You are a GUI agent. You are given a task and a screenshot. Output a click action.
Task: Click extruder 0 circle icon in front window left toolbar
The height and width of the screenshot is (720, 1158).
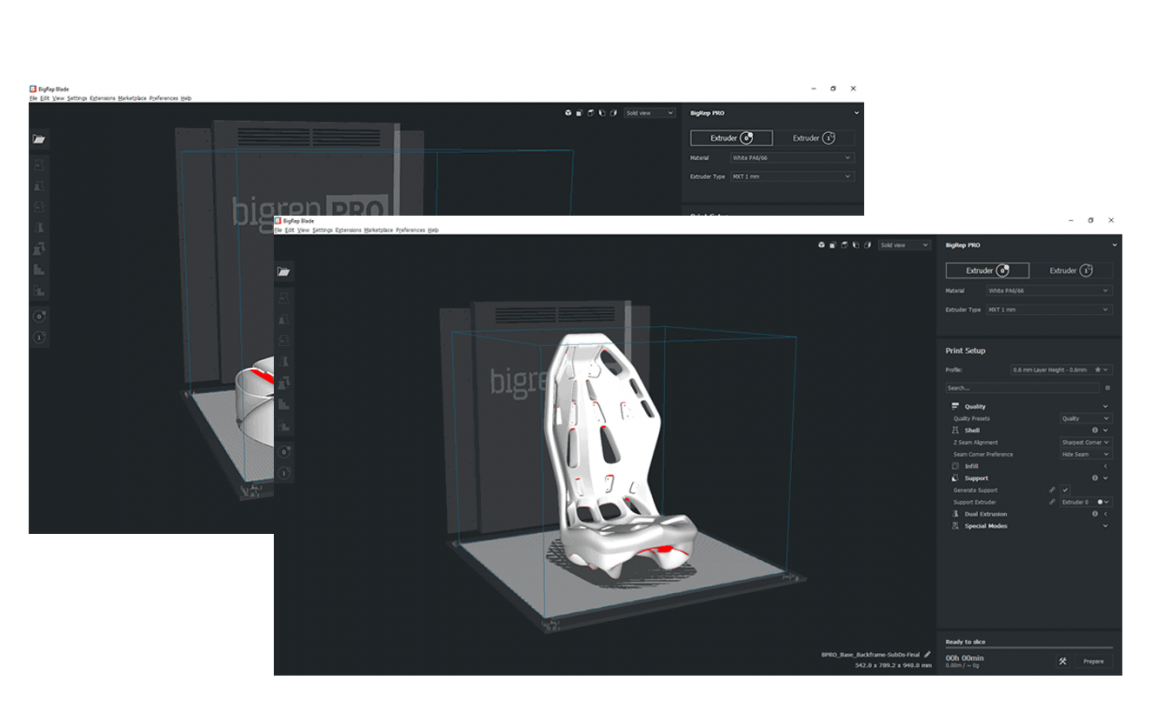(284, 451)
